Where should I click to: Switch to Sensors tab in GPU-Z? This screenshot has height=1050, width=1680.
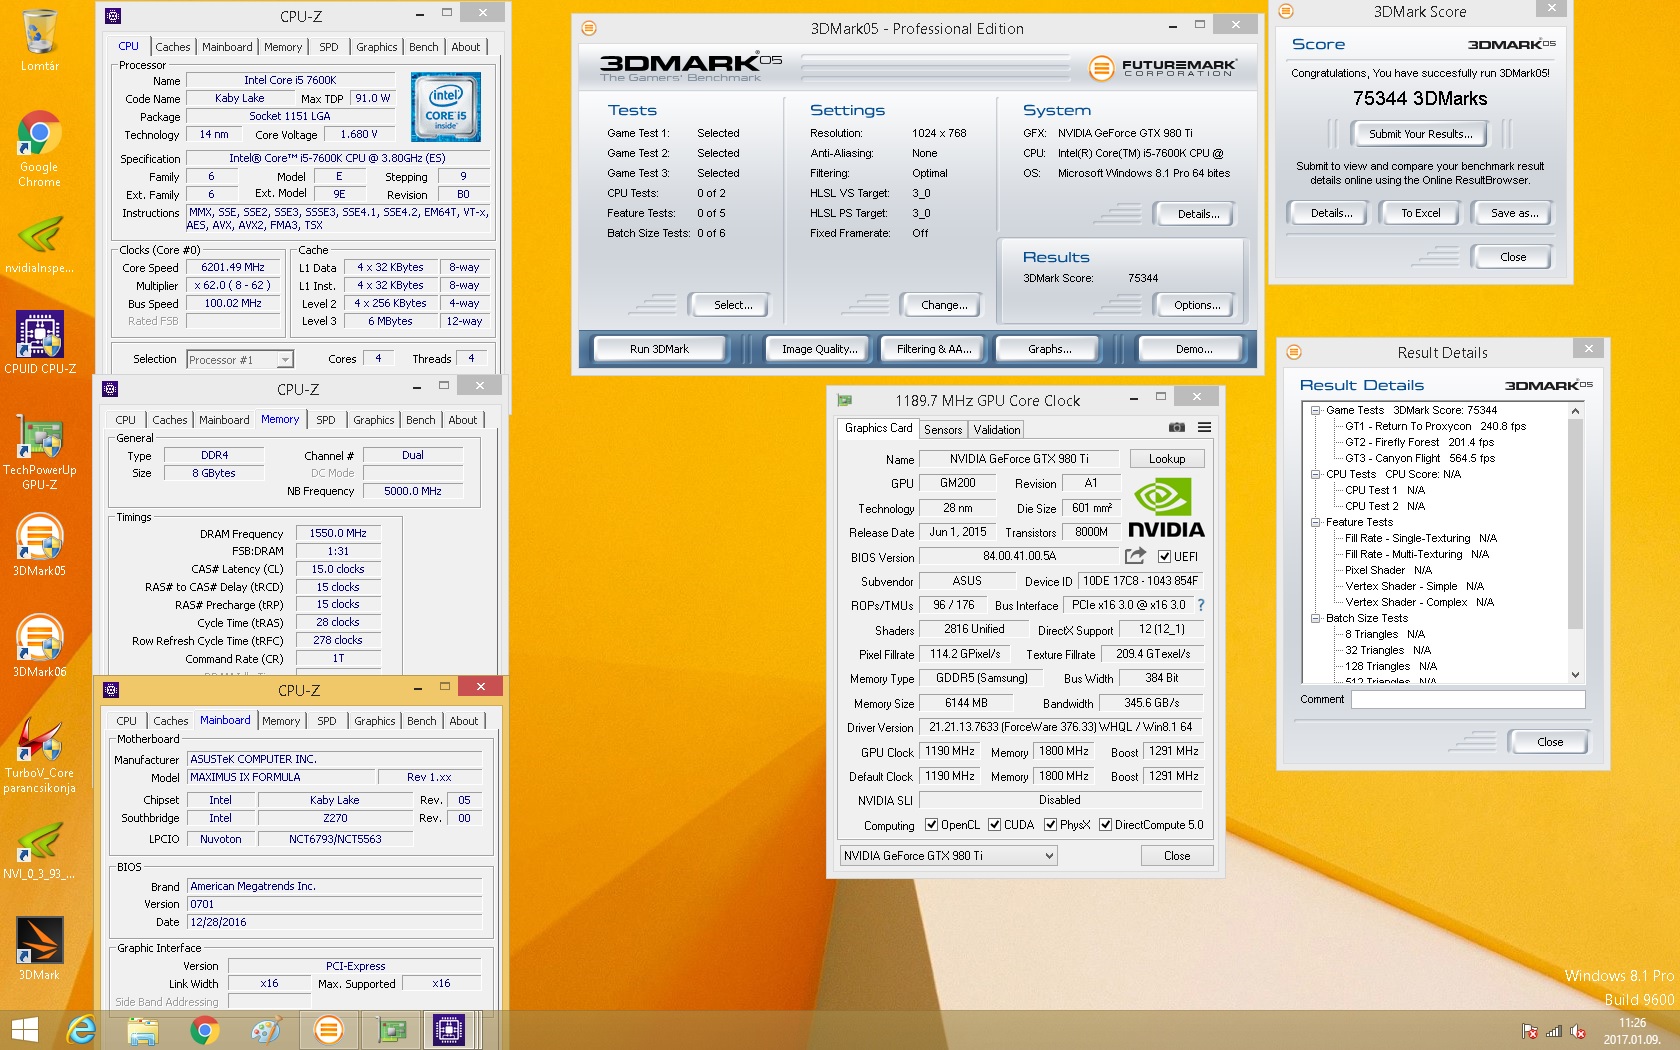(x=943, y=430)
